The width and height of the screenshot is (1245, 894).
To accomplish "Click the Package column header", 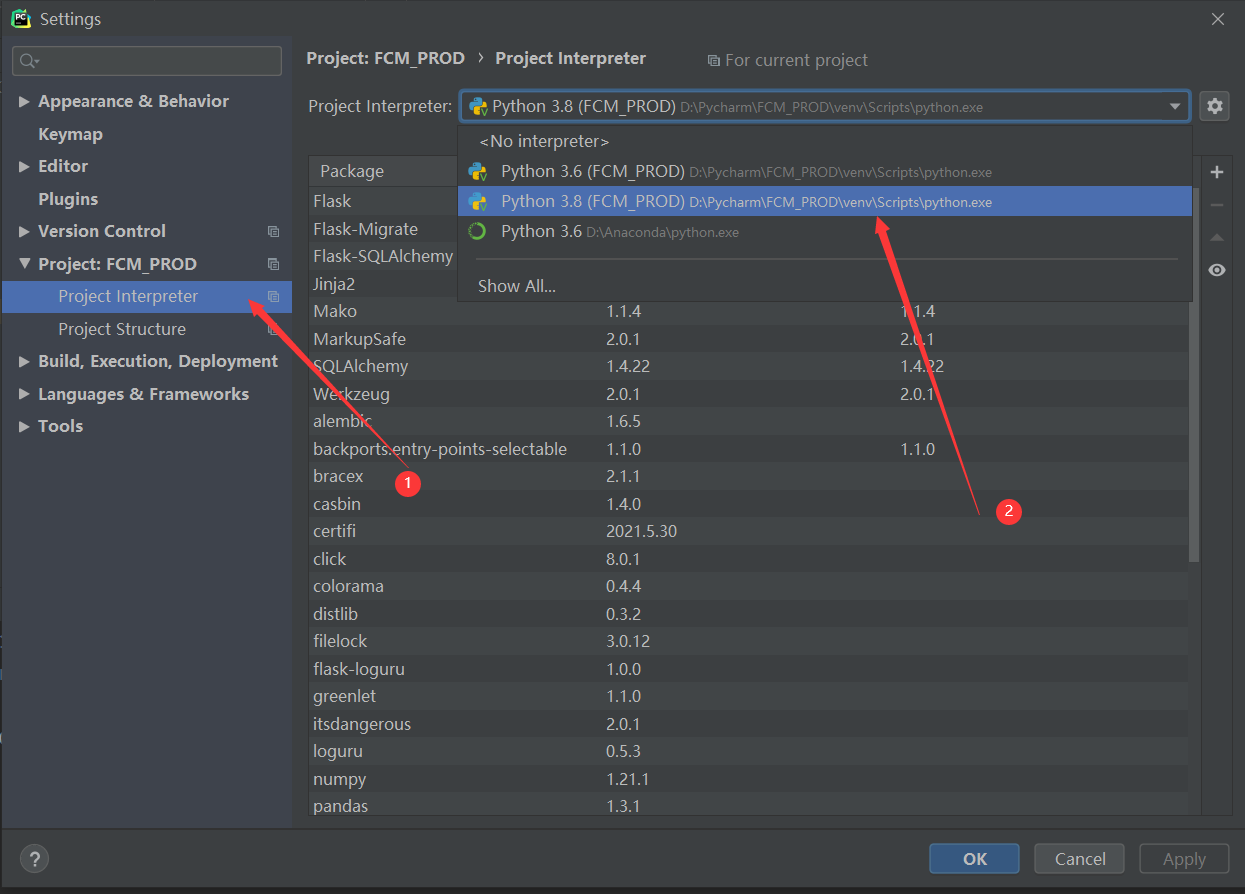I will click(x=383, y=171).
